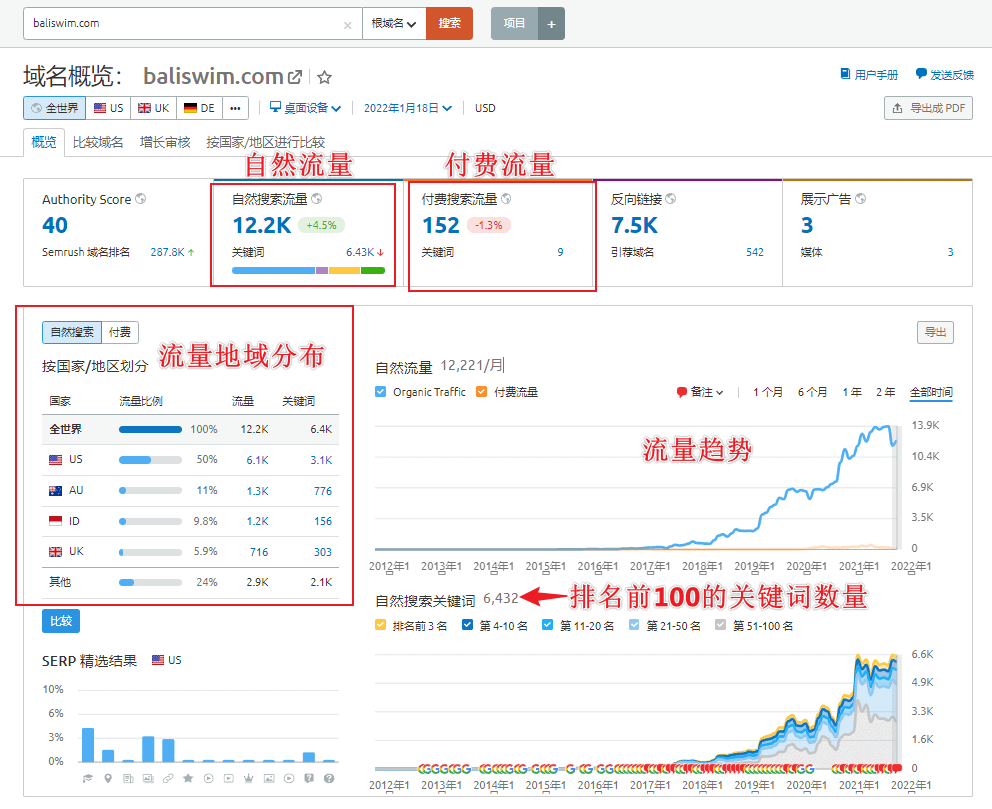Open the 2022年1月18日 date dropdown

pyautogui.click(x=408, y=108)
